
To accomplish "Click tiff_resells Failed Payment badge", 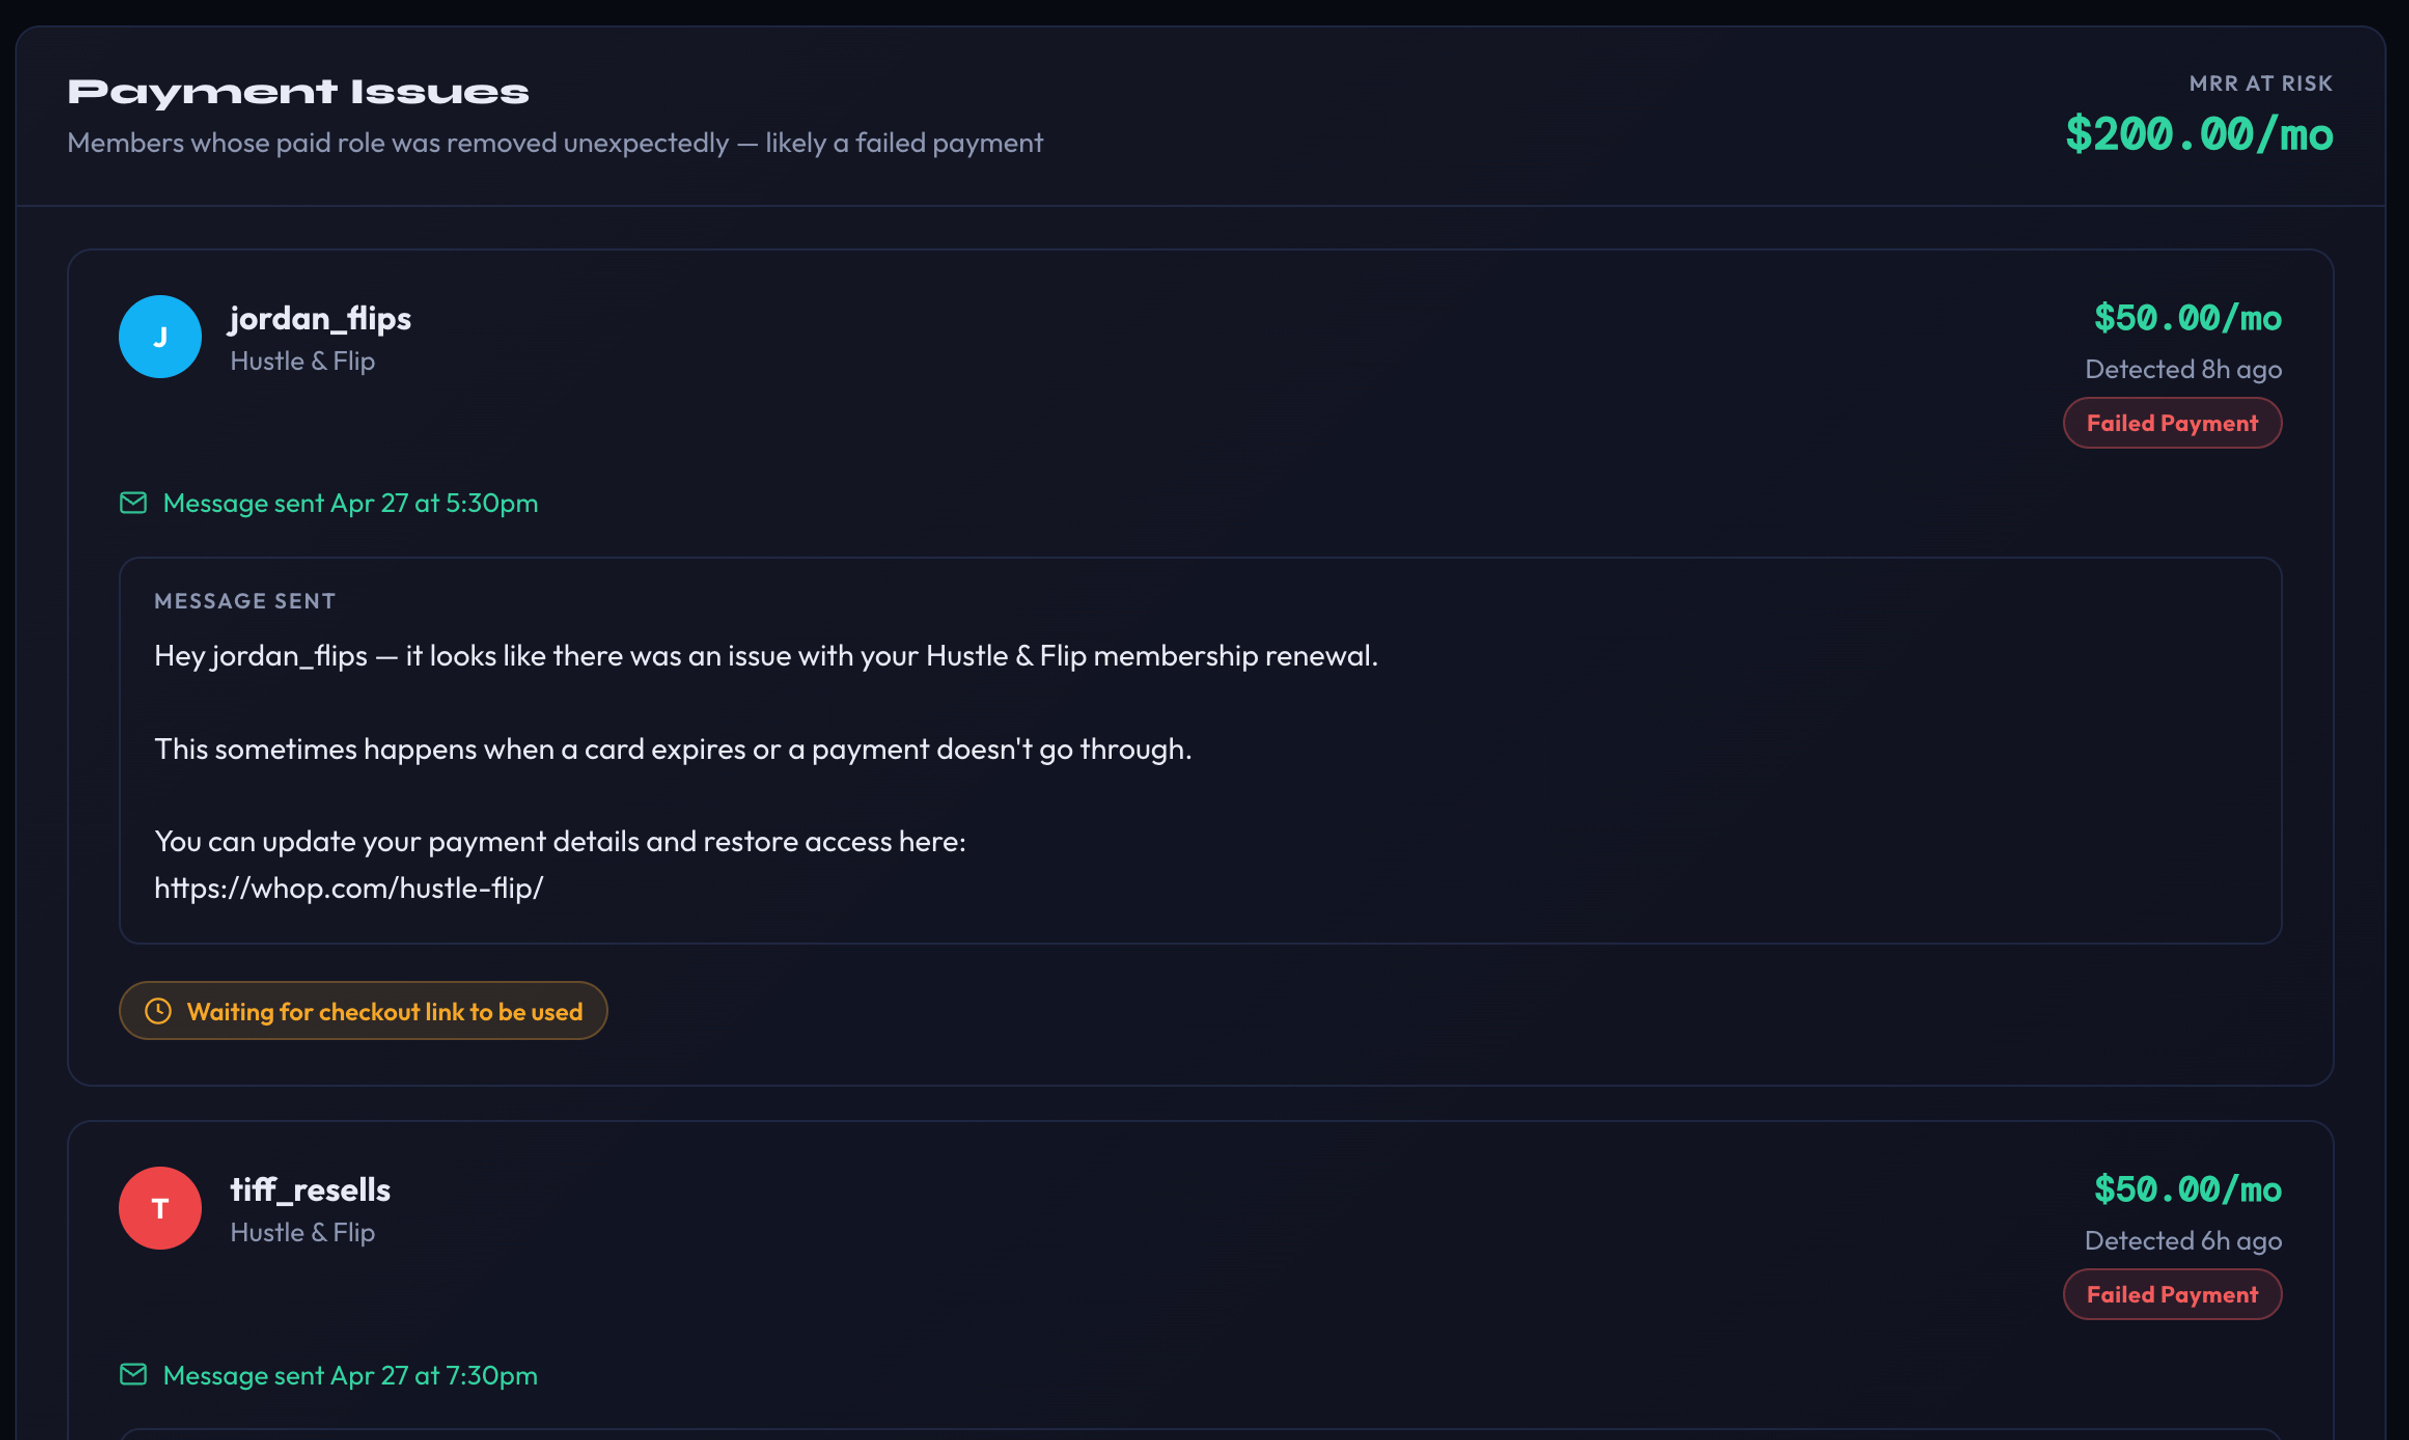I will 2172,1294.
